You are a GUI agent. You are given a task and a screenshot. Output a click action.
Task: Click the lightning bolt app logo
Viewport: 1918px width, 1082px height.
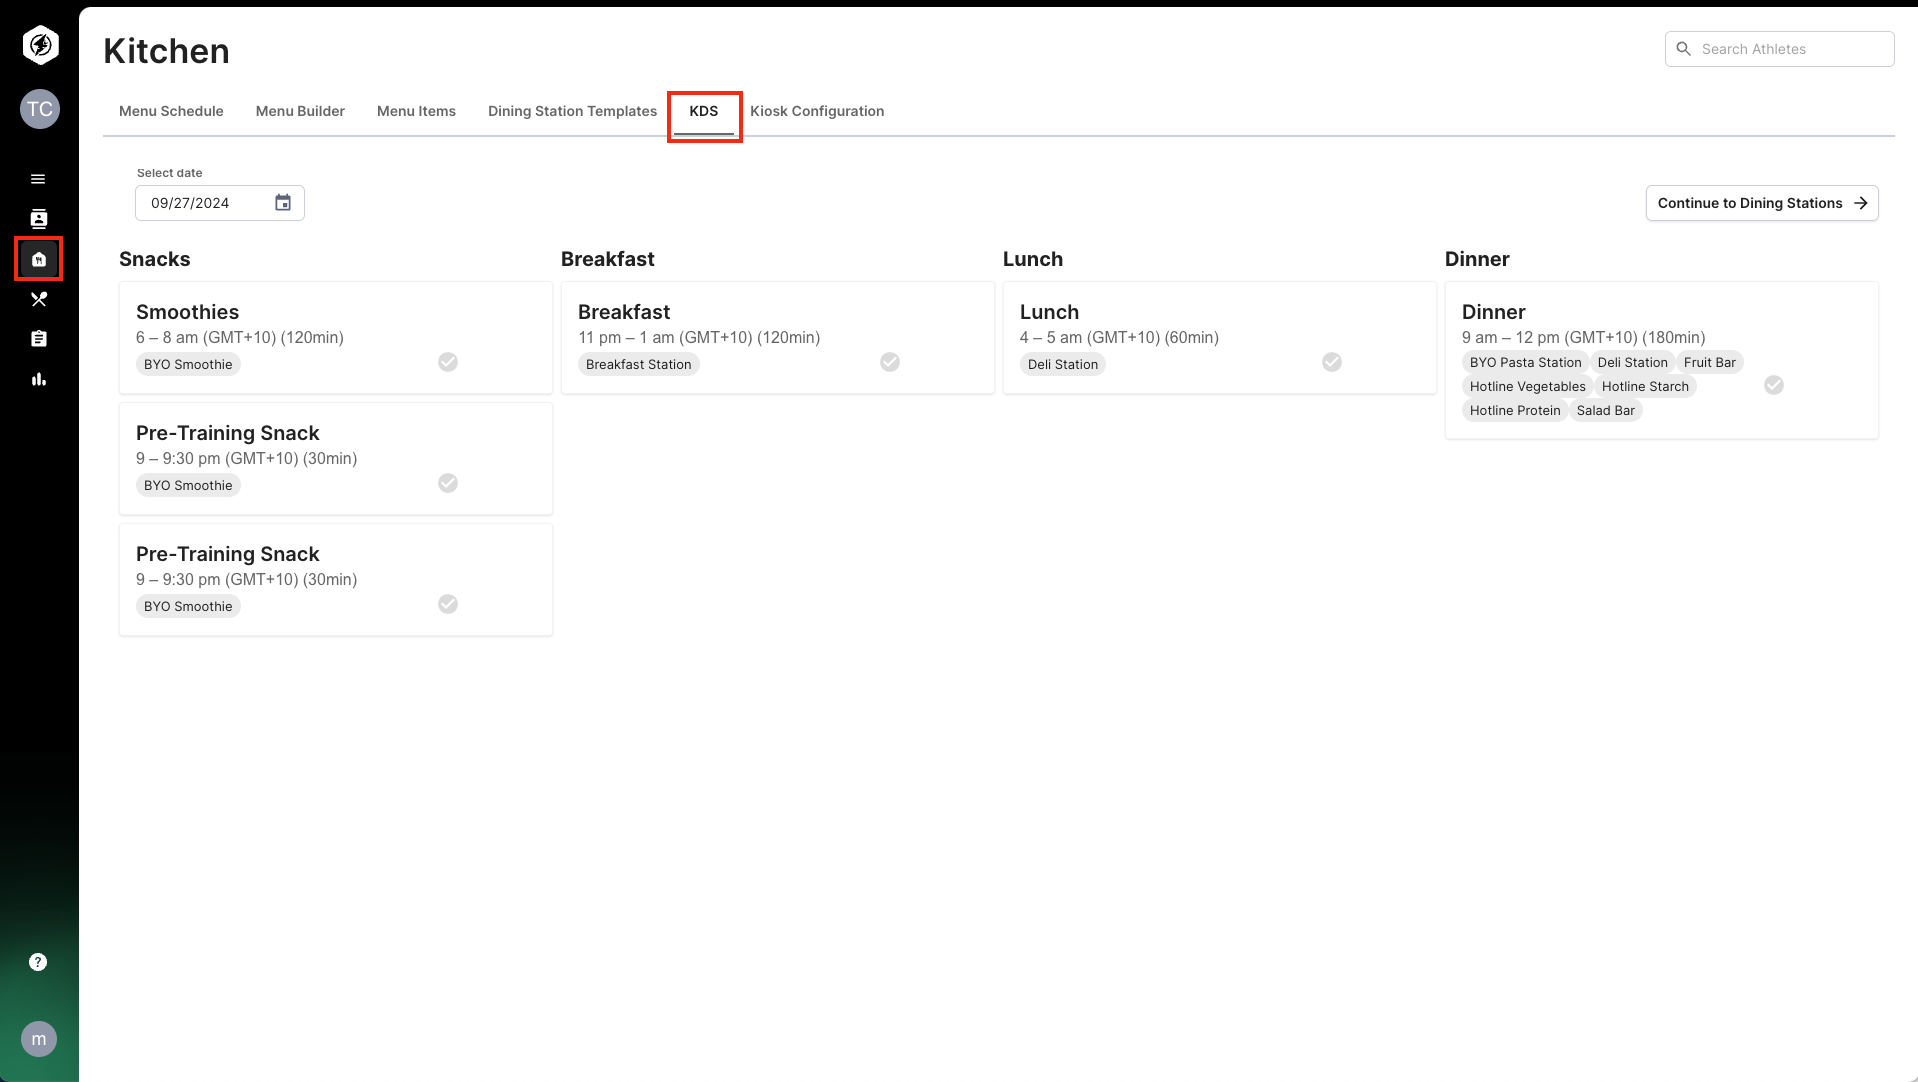coord(40,45)
